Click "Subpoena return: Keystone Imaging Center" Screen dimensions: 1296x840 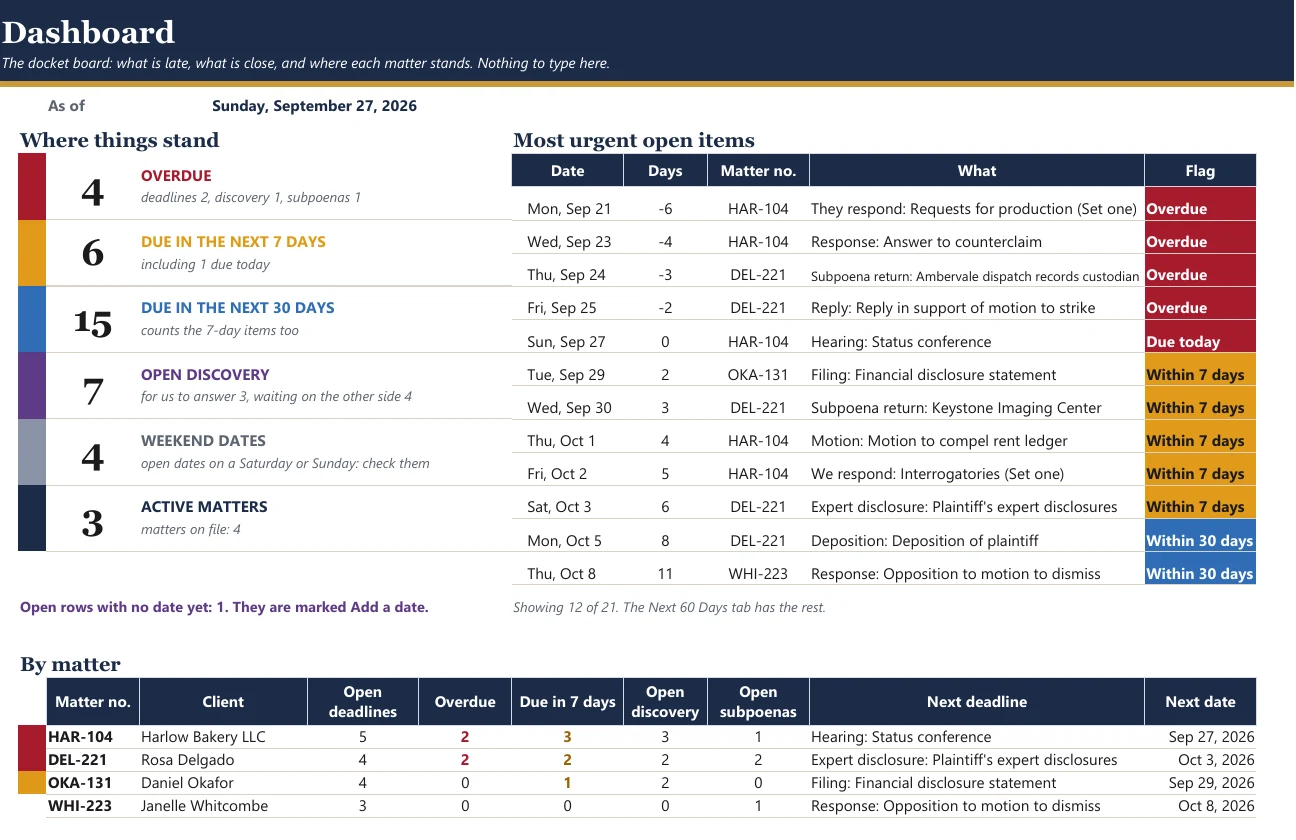[956, 408]
